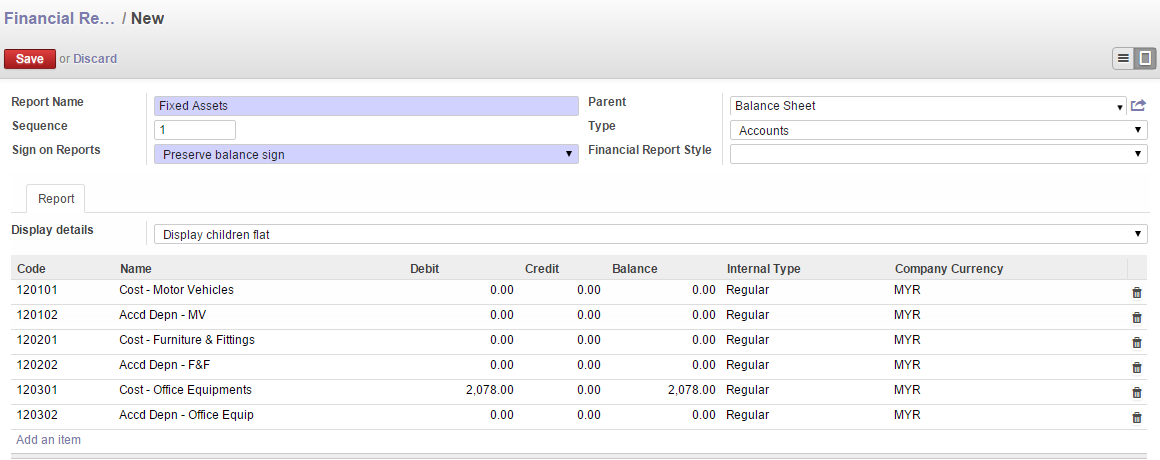The height and width of the screenshot is (460, 1160).
Task: Open Accd Depn - Office Equip account
Action: tap(186, 416)
